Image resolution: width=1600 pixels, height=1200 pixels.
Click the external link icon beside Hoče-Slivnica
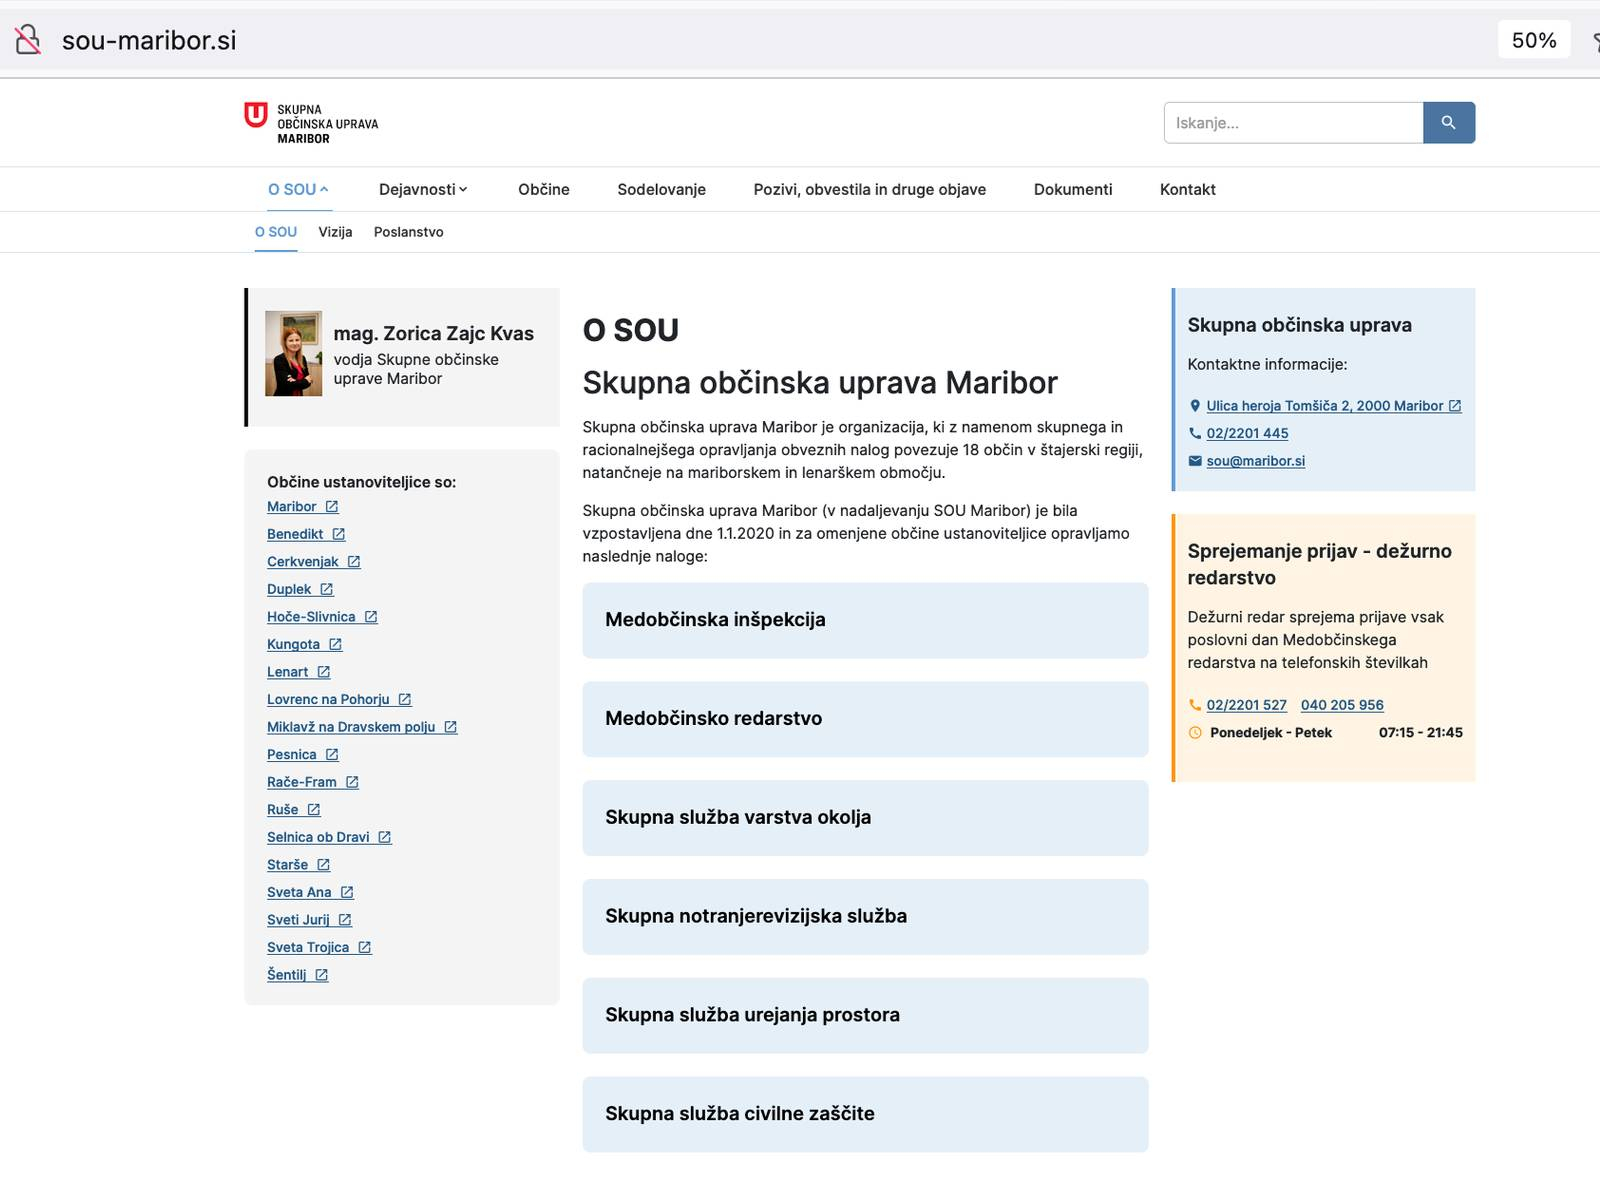371,617
